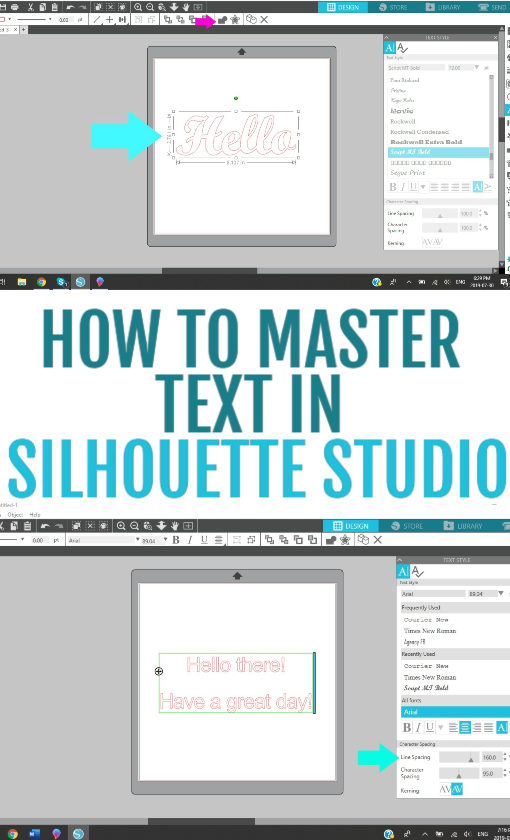Open the Help menu in lower screenshot
The width and height of the screenshot is (510, 840).
(35, 514)
